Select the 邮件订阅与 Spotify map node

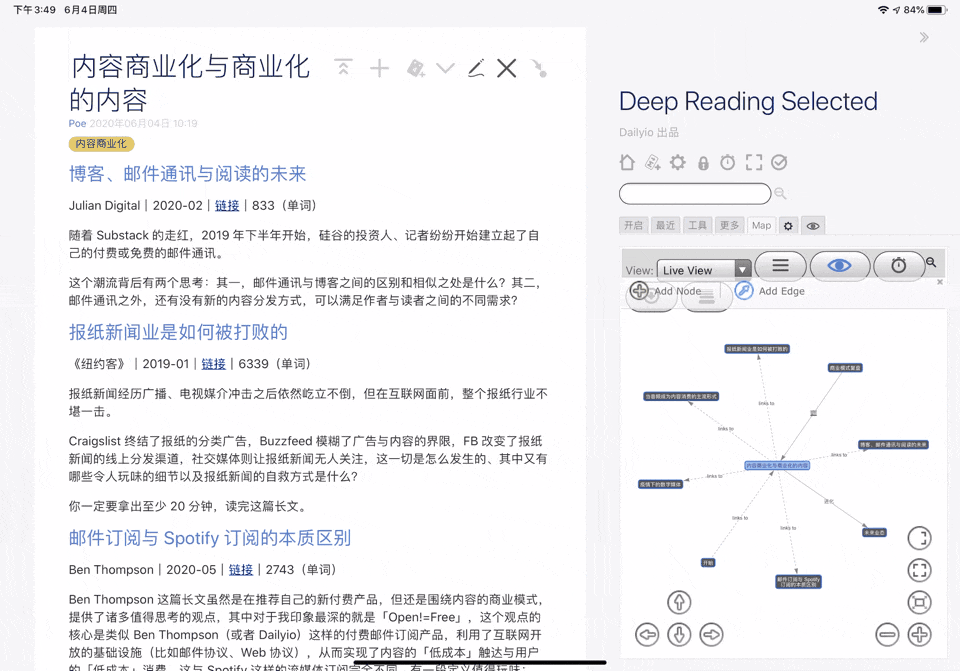click(798, 582)
